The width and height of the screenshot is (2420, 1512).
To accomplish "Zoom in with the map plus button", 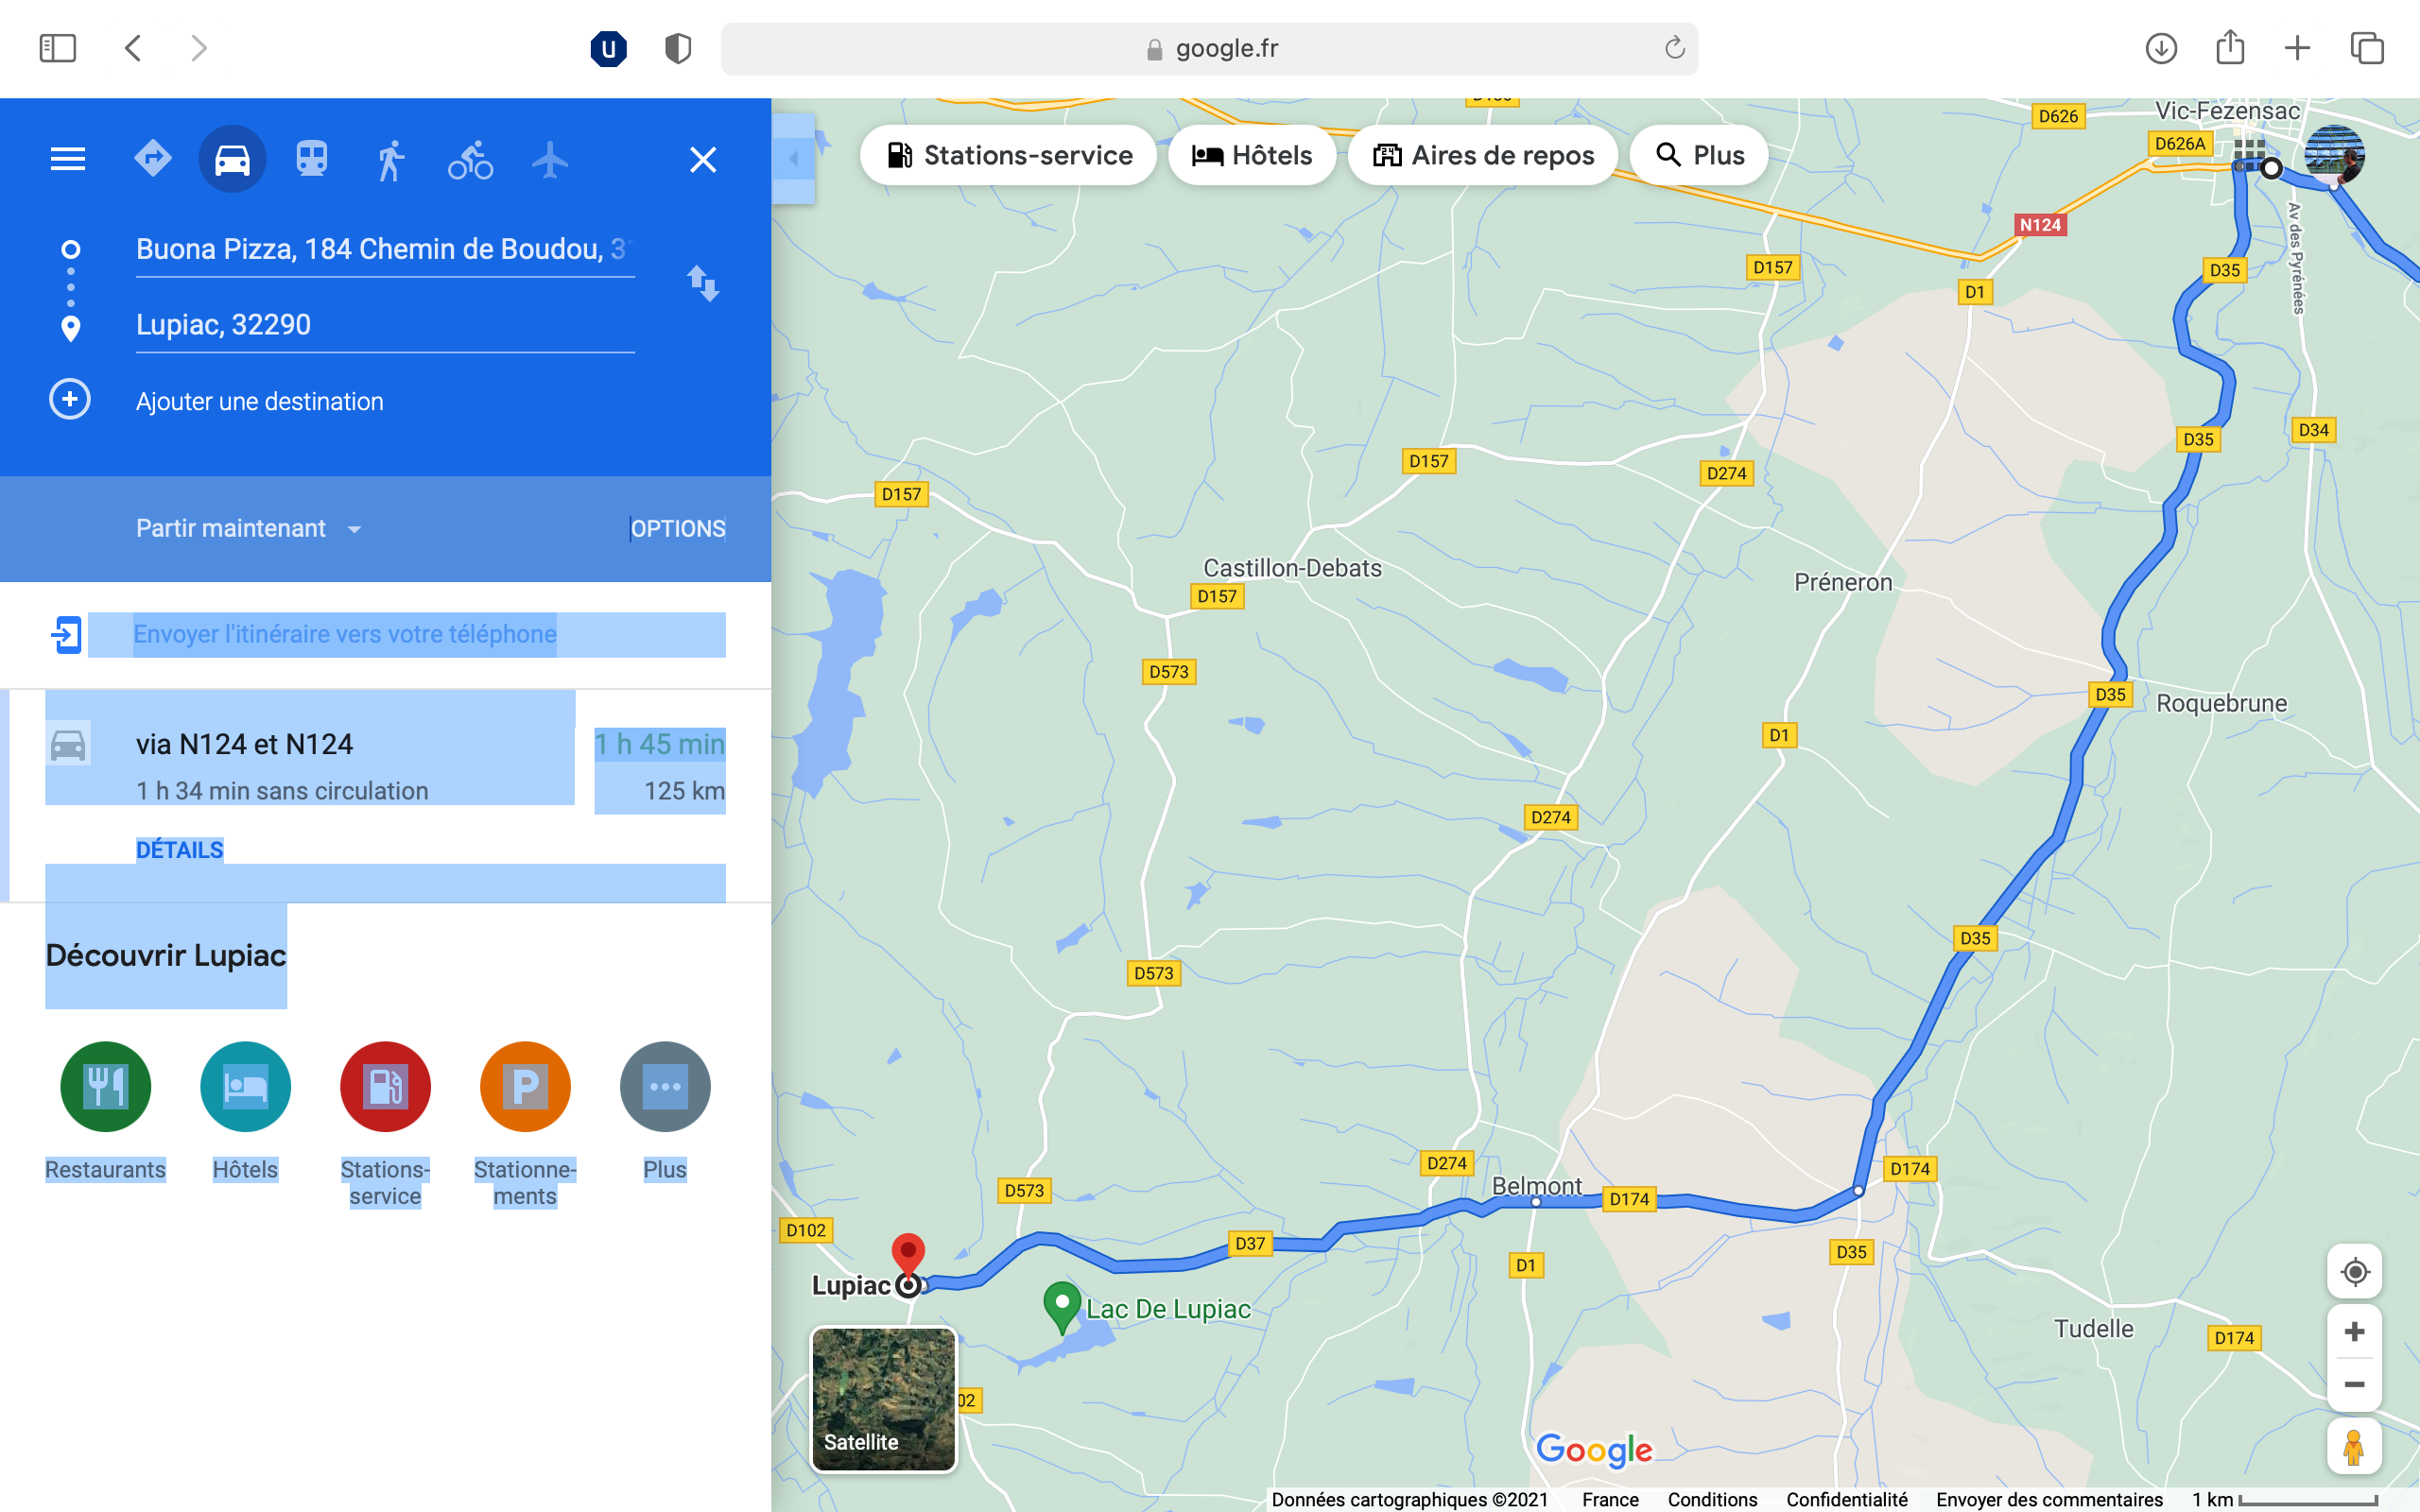I will (x=2355, y=1332).
